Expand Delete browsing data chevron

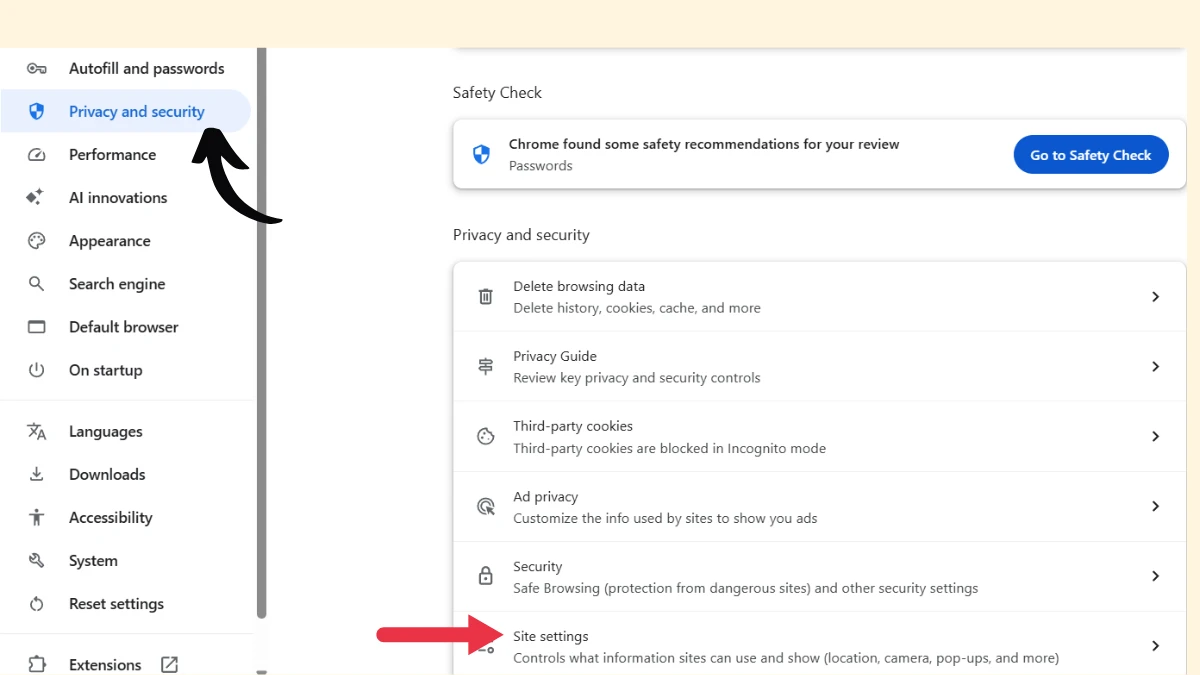(x=1155, y=296)
